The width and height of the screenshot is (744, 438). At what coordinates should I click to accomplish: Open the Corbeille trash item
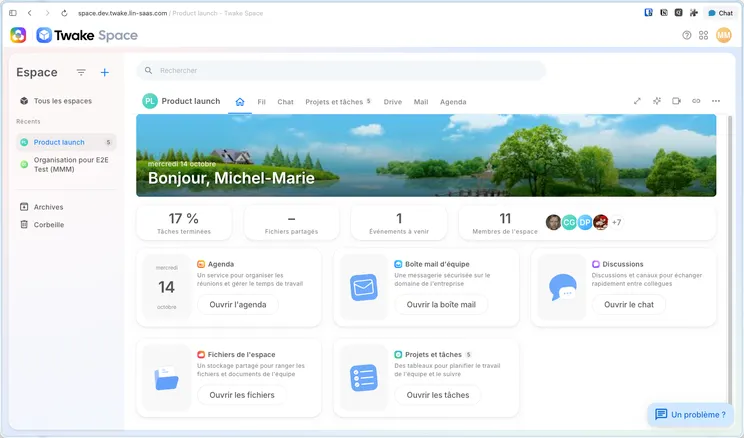click(x=49, y=224)
